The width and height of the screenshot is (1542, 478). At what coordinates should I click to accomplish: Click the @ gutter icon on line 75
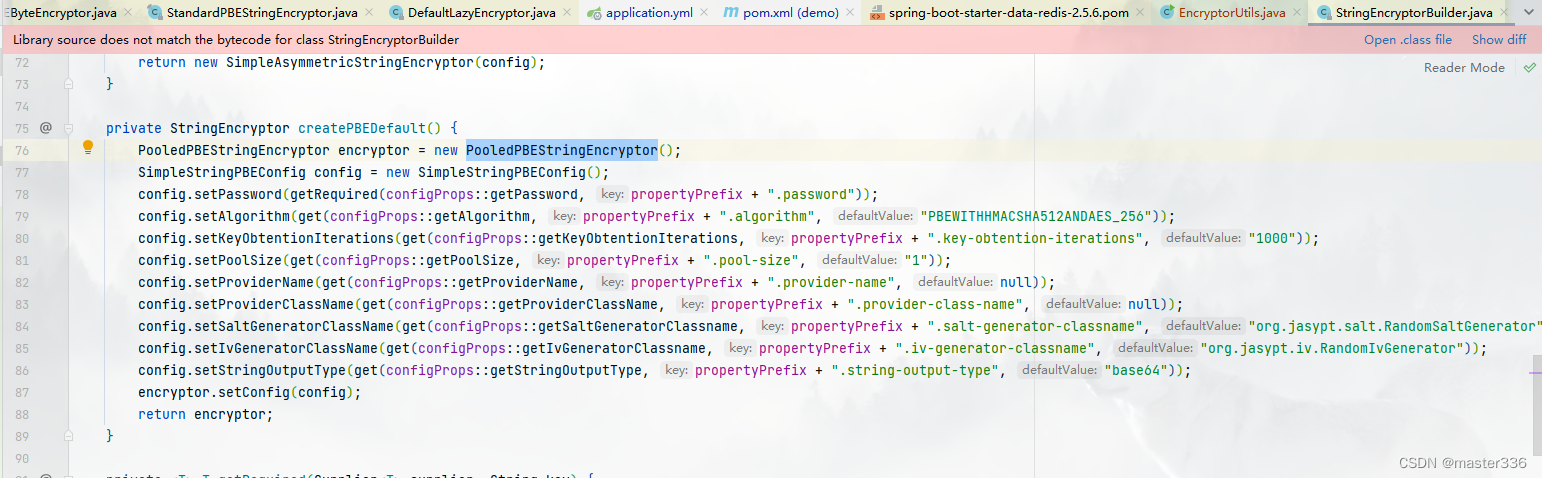coord(46,128)
